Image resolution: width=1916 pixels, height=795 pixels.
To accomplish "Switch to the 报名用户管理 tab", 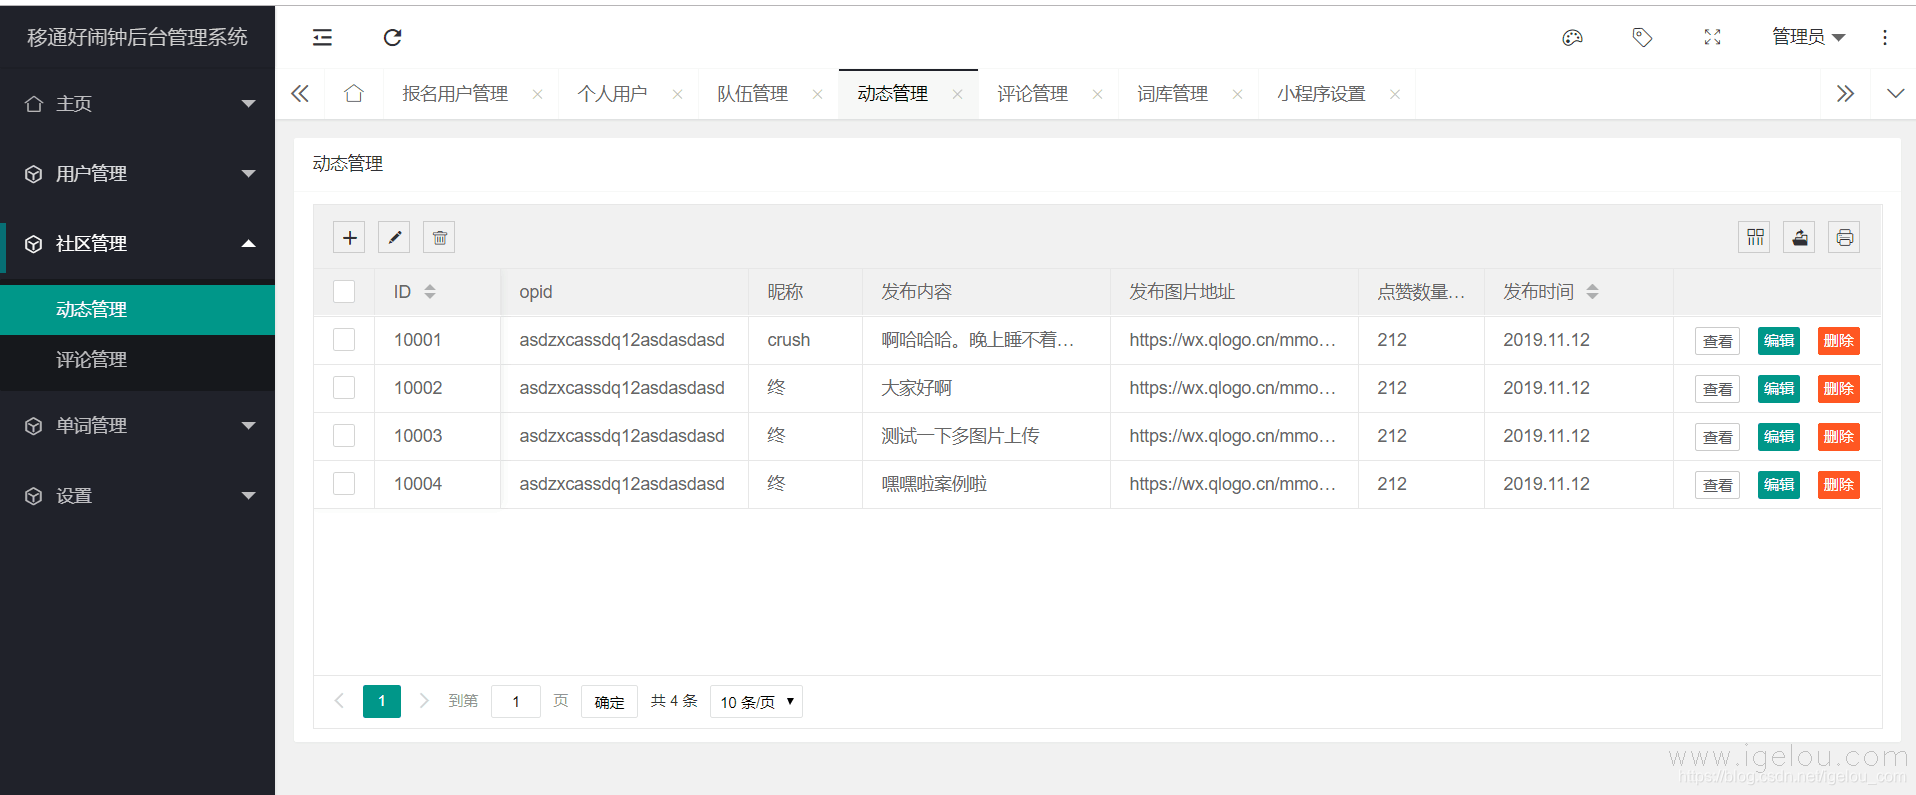I will 455,94.
